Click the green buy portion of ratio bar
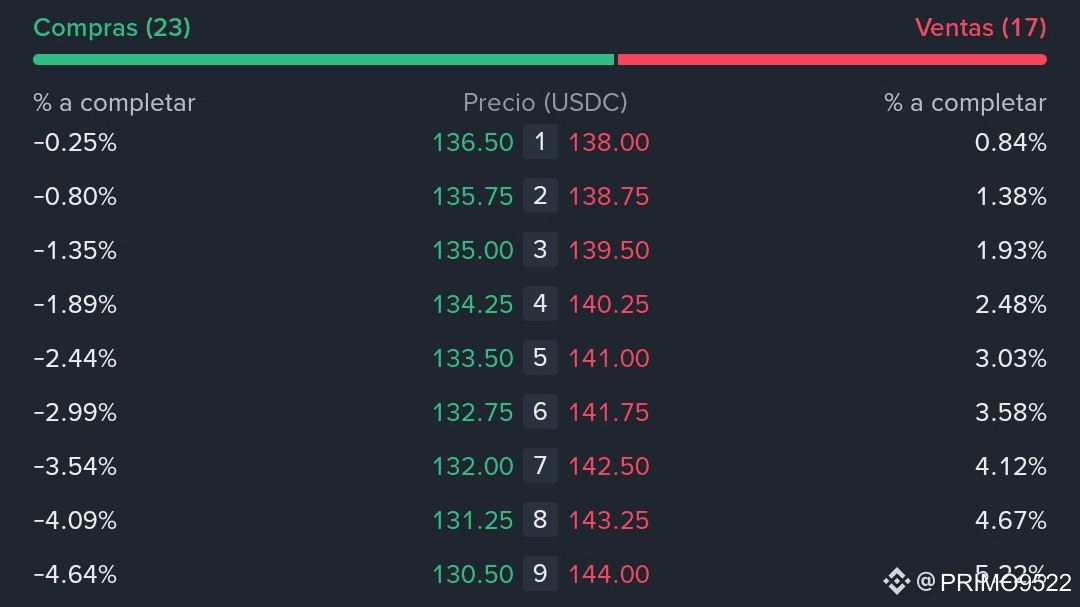The height and width of the screenshot is (607, 1080). tap(323, 60)
